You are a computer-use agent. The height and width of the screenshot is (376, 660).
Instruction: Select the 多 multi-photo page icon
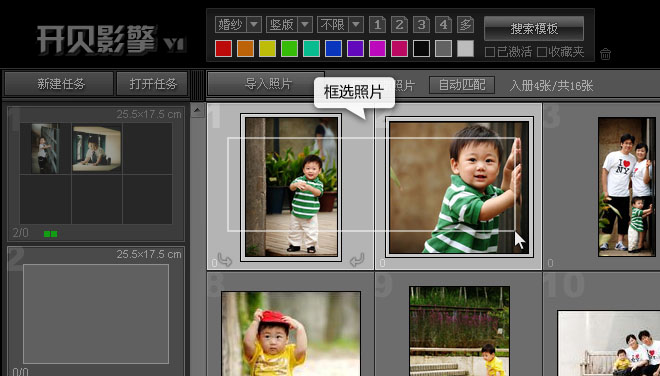coord(466,25)
